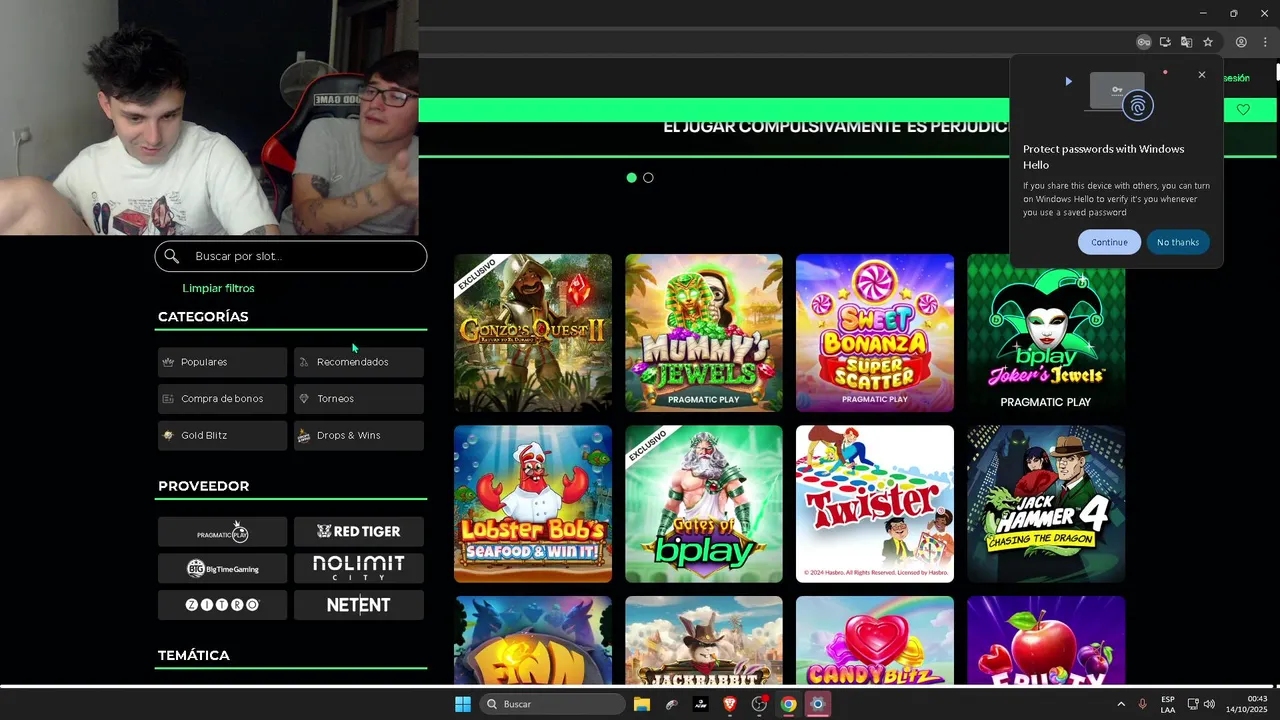Screen dimensions: 1280x720
Task: Click the Buscar por slot search field
Action: click(291, 256)
